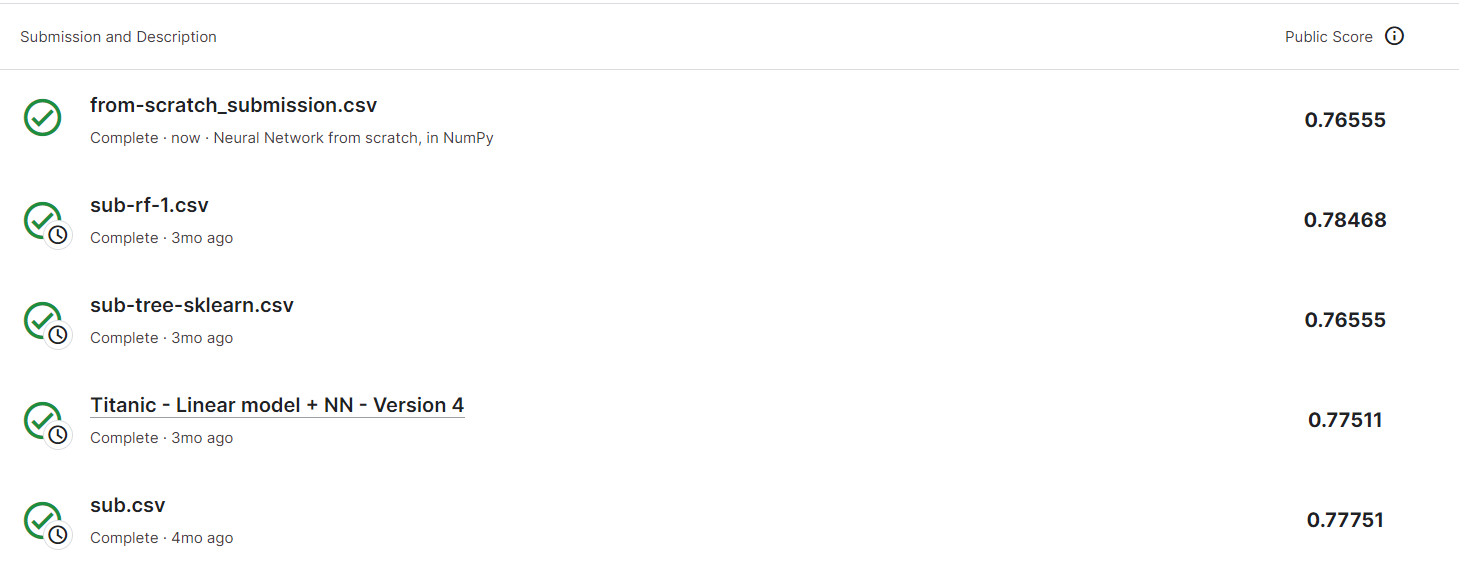Click the status icon beside sub-rf-1.csv
The width and height of the screenshot is (1477, 561).
click(43, 220)
